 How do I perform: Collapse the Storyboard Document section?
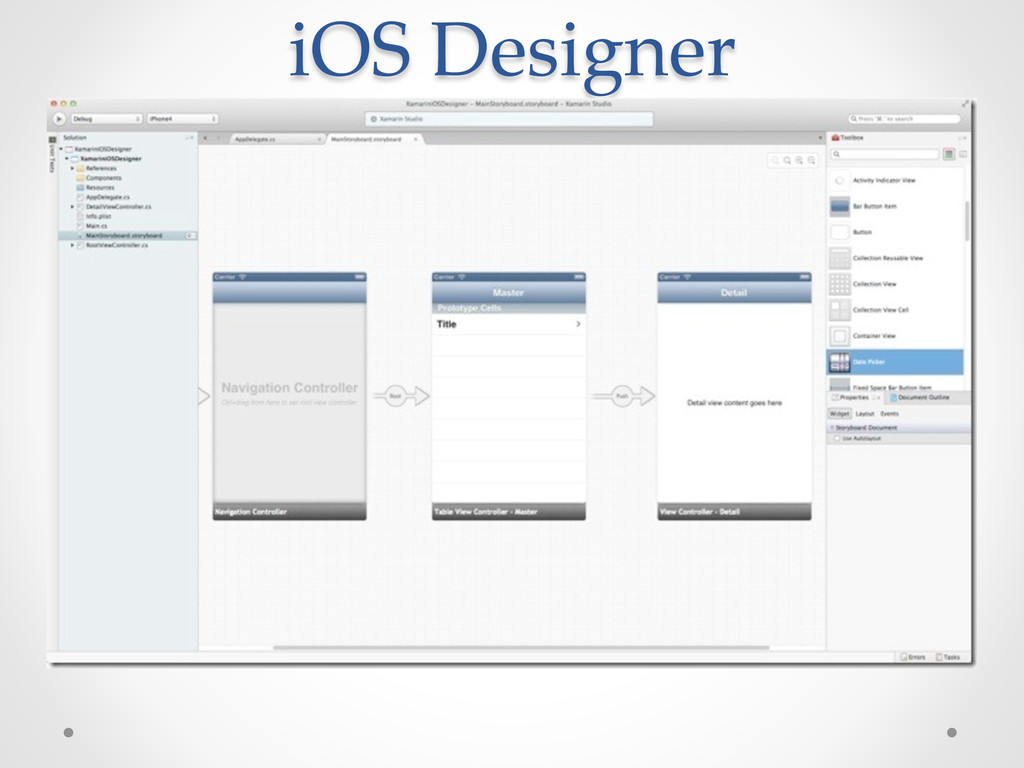(832, 428)
